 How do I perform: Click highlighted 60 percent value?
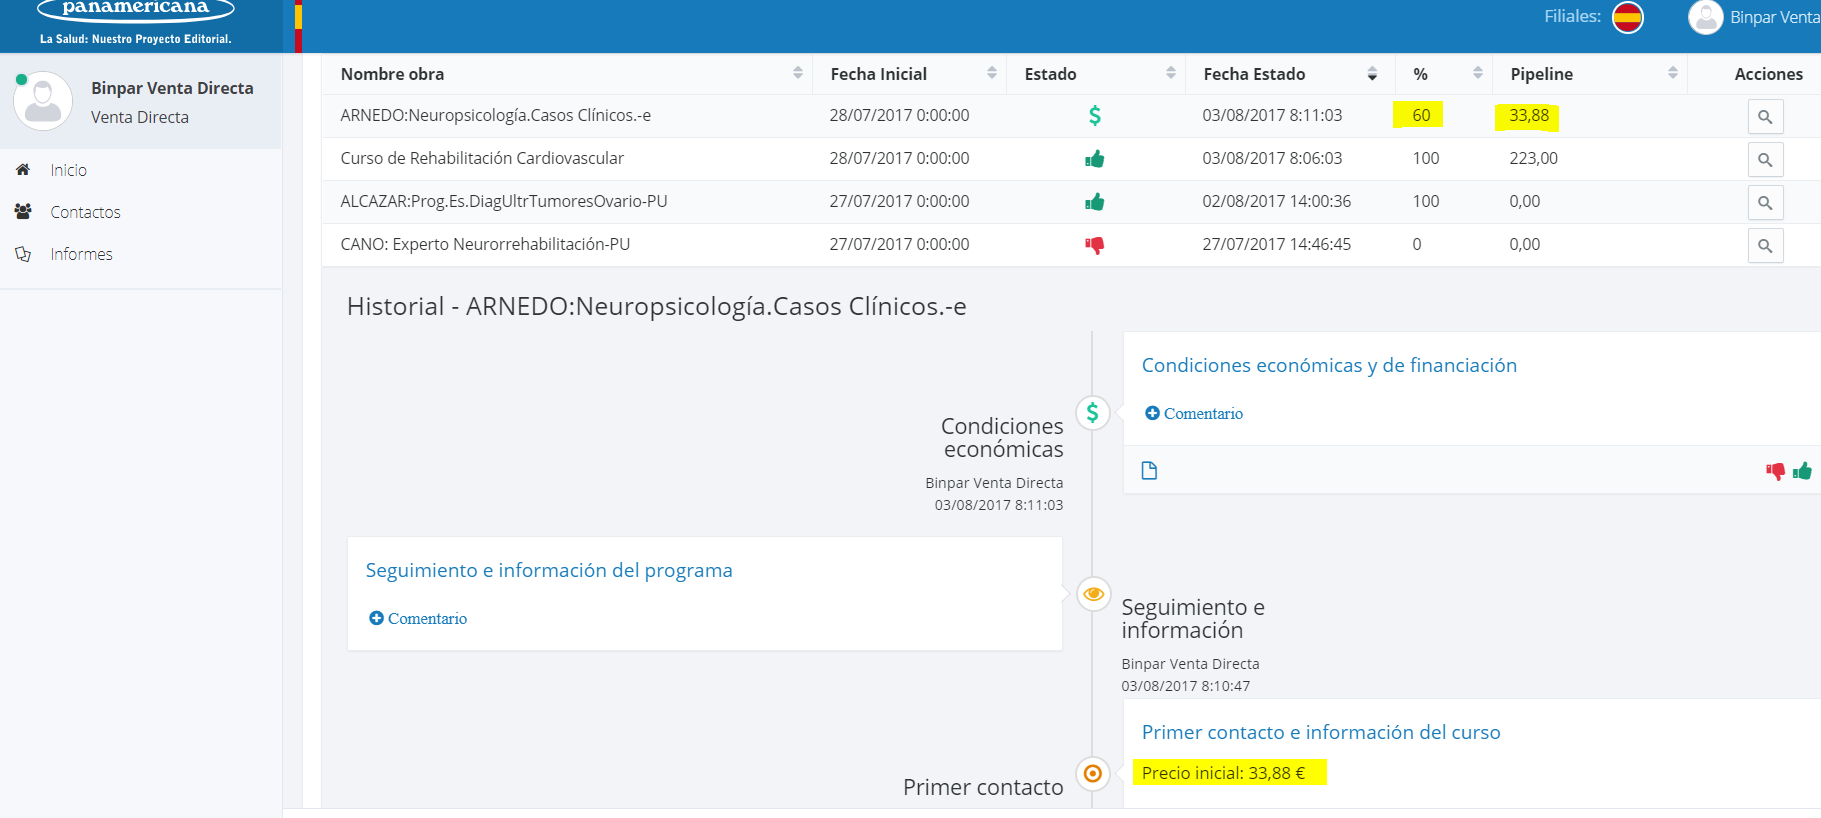pos(1421,115)
